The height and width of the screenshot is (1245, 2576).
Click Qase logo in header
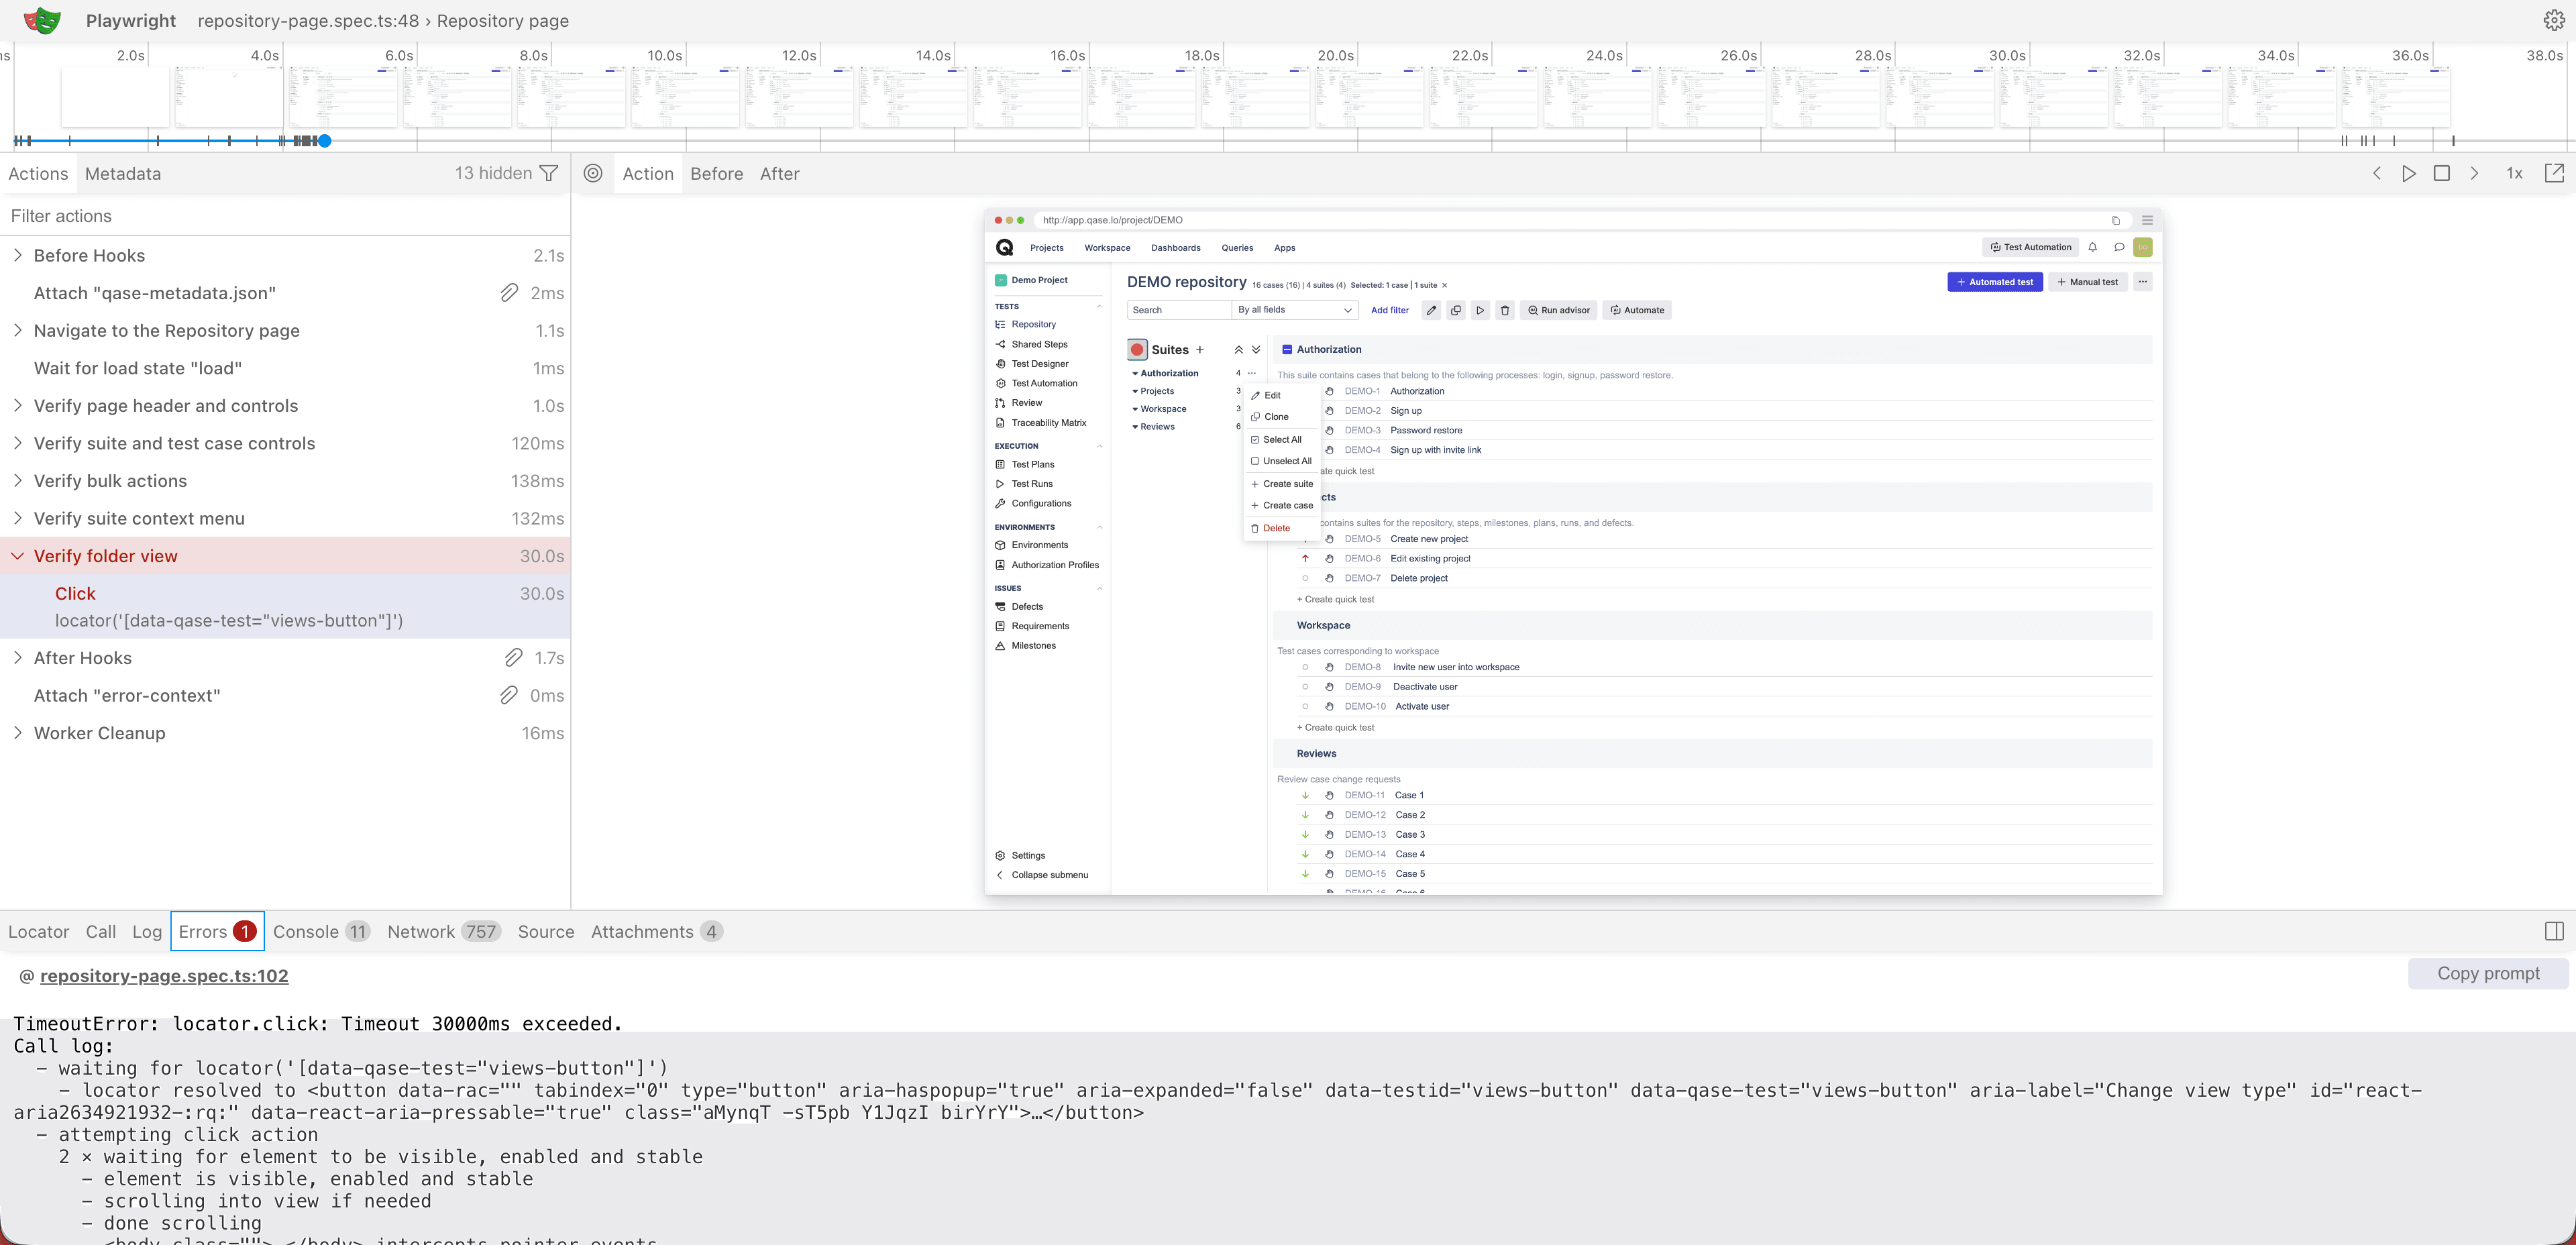1005,247
